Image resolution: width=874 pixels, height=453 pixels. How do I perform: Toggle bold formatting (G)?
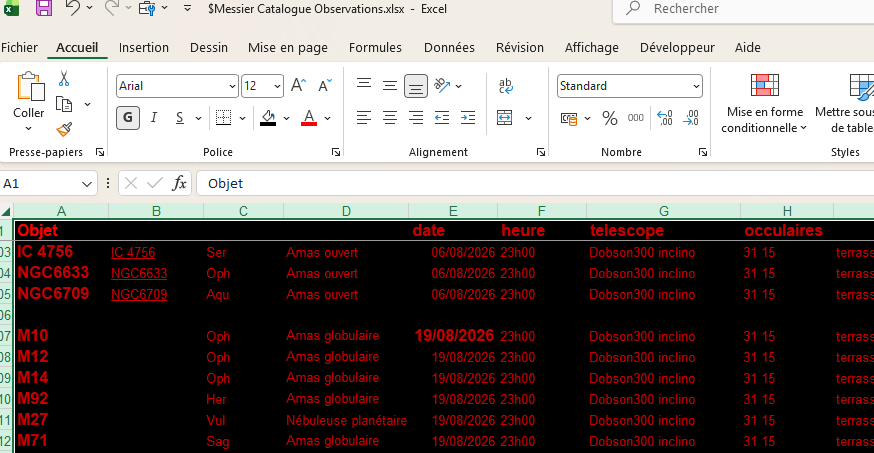pos(128,118)
